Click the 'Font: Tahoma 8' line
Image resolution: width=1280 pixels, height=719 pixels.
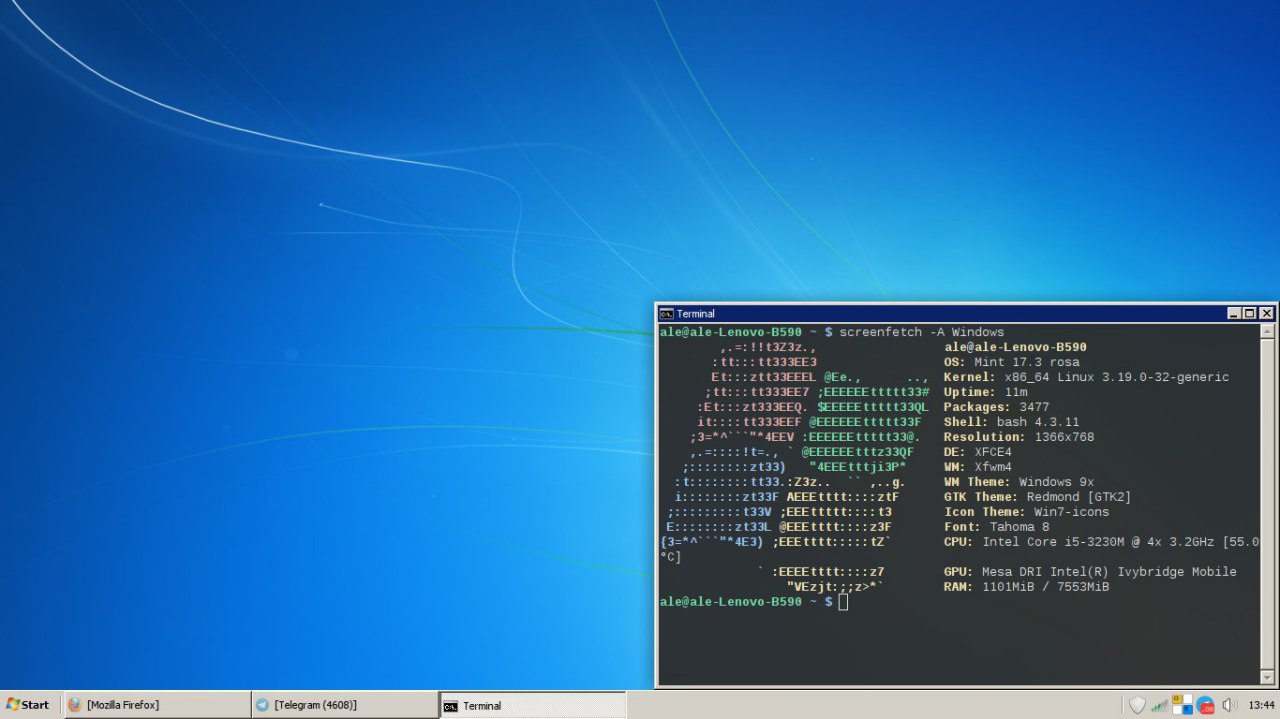tap(997, 527)
